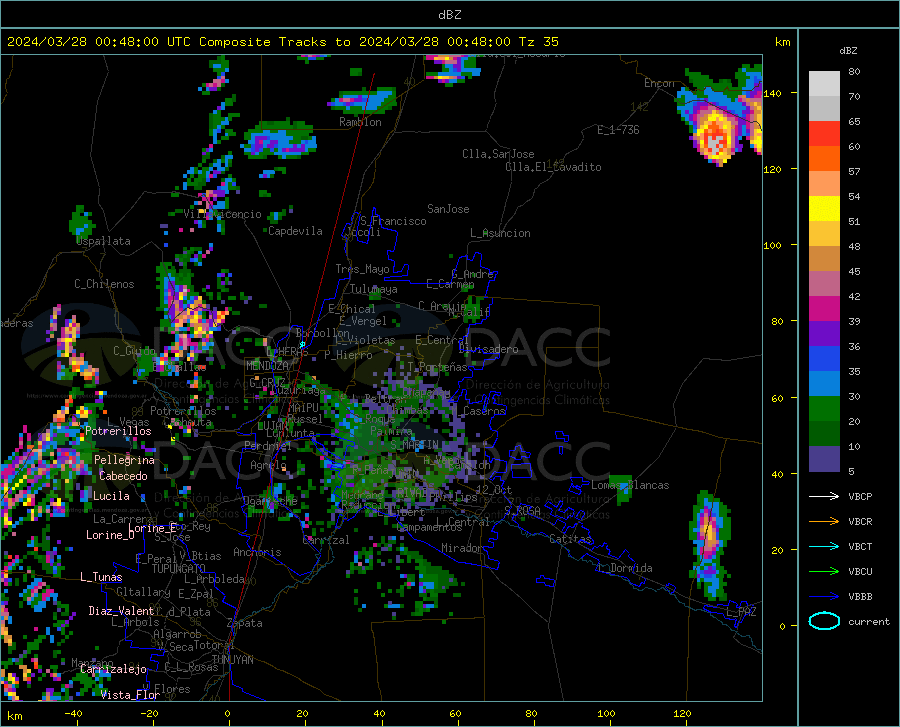This screenshot has width=900, height=727.
Task: Click the Divisadero label
Action: [x=488, y=349]
